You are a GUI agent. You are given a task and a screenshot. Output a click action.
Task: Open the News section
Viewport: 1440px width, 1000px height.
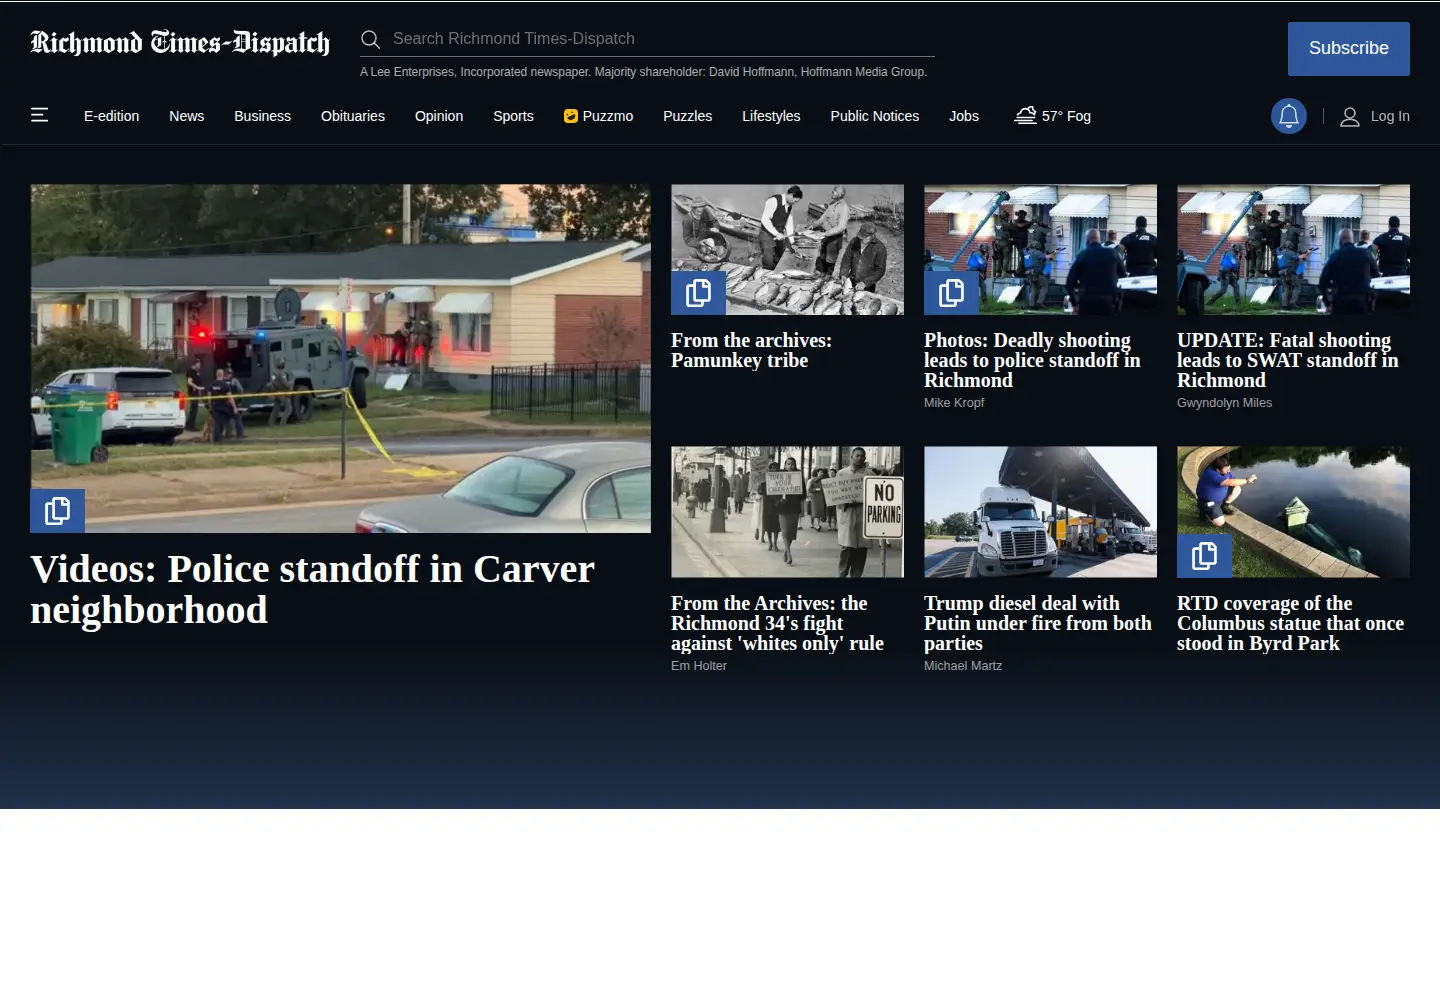[x=187, y=116]
